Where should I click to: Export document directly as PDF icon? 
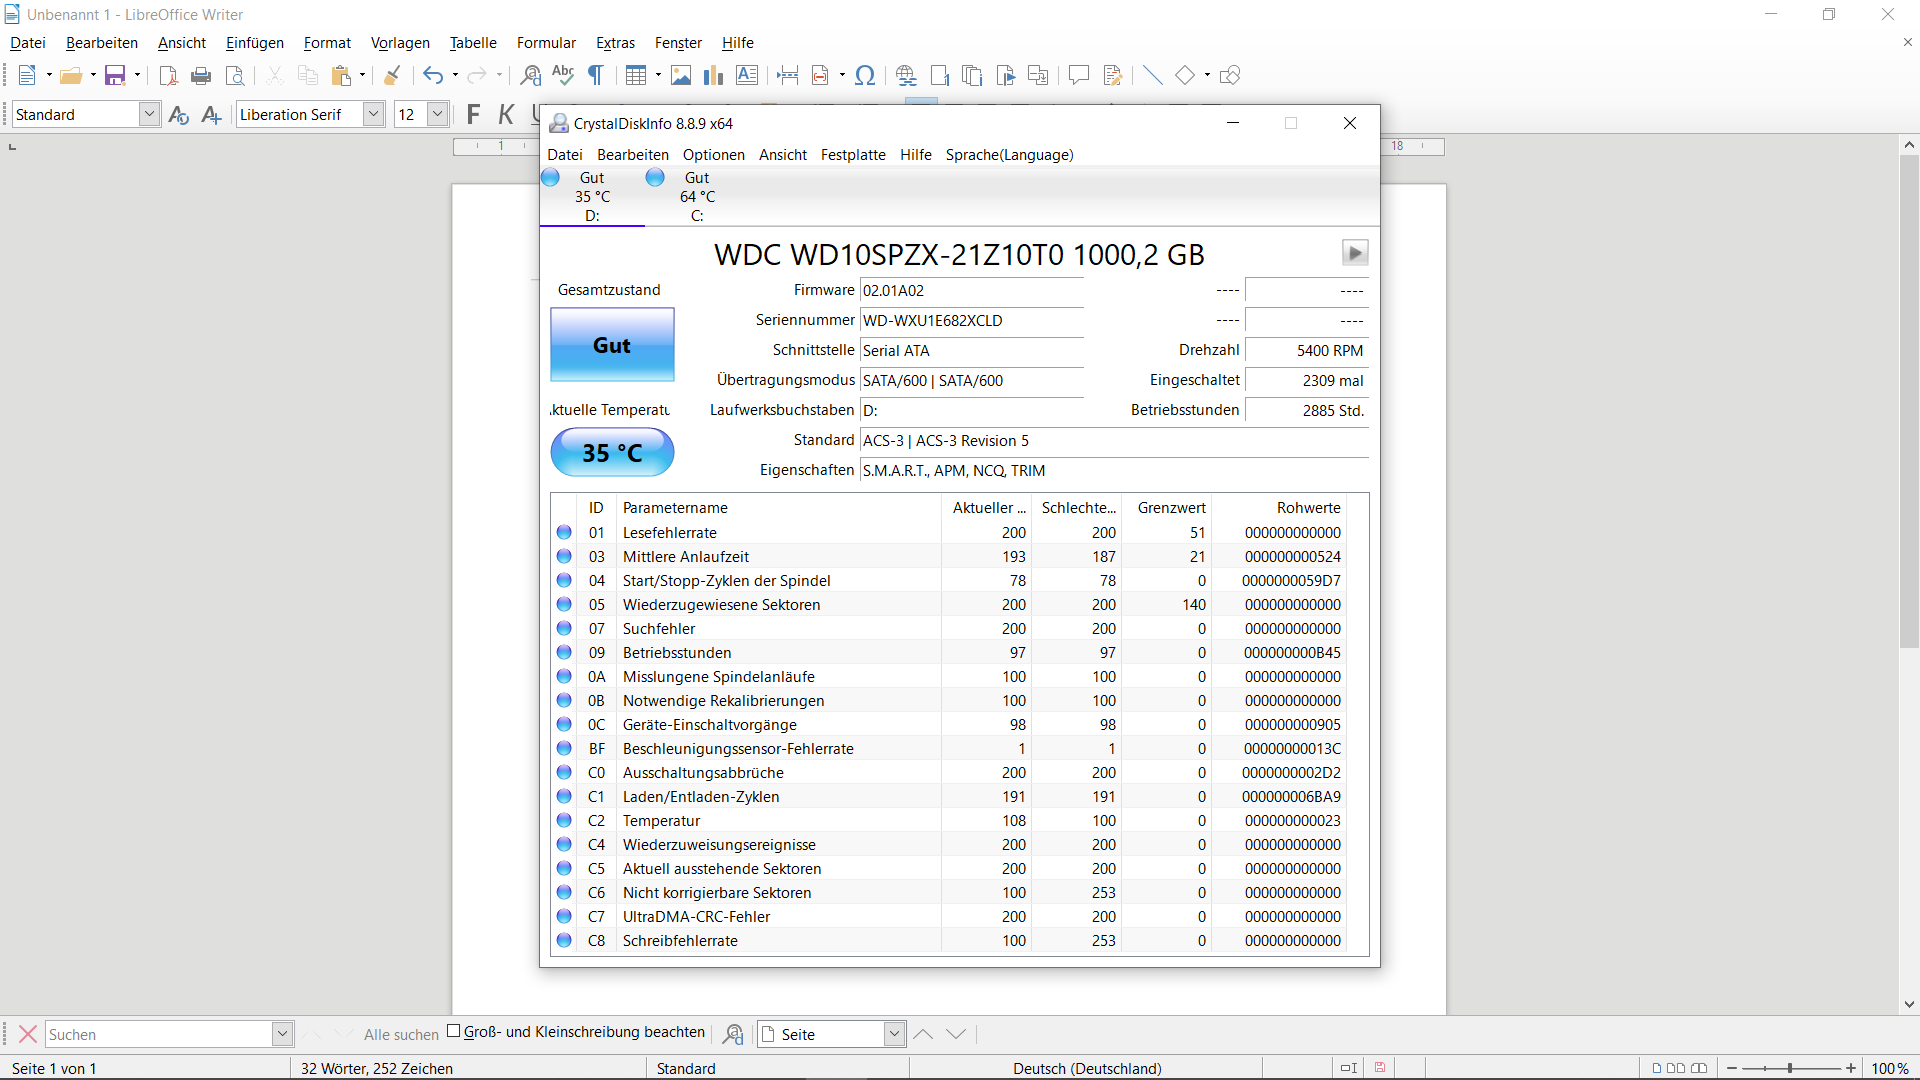click(x=168, y=75)
